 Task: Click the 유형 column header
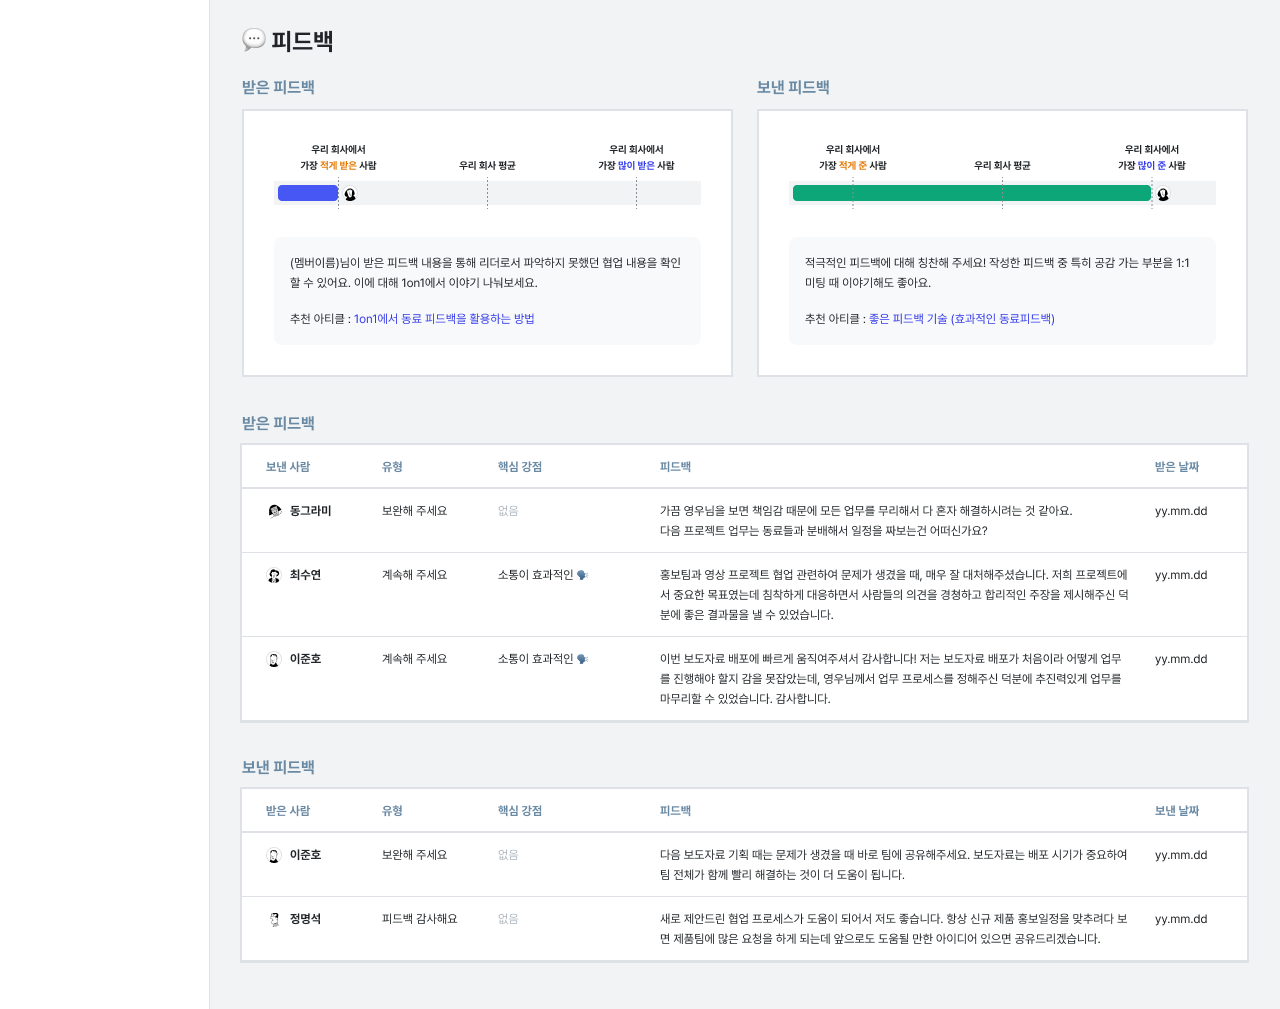[392, 466]
